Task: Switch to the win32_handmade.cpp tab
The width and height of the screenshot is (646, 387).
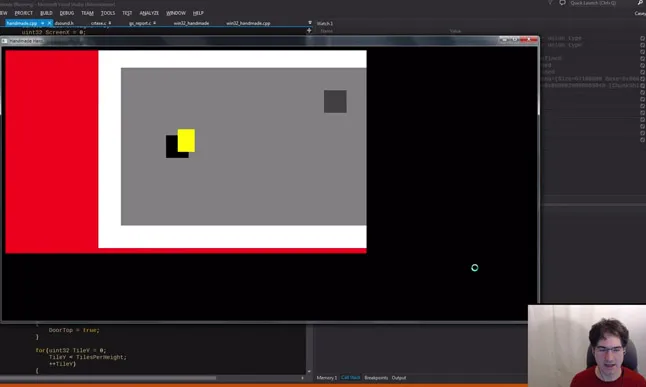Action: (x=248, y=23)
